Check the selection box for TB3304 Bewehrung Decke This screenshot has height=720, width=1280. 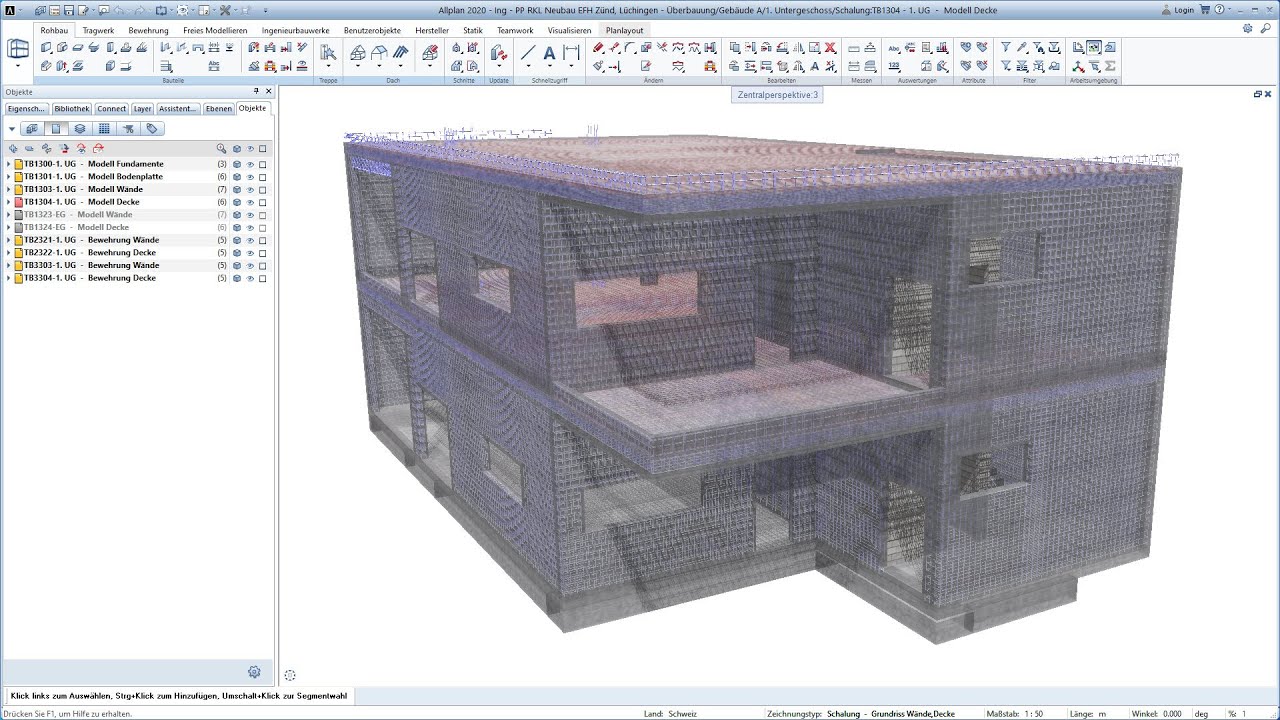pos(263,278)
